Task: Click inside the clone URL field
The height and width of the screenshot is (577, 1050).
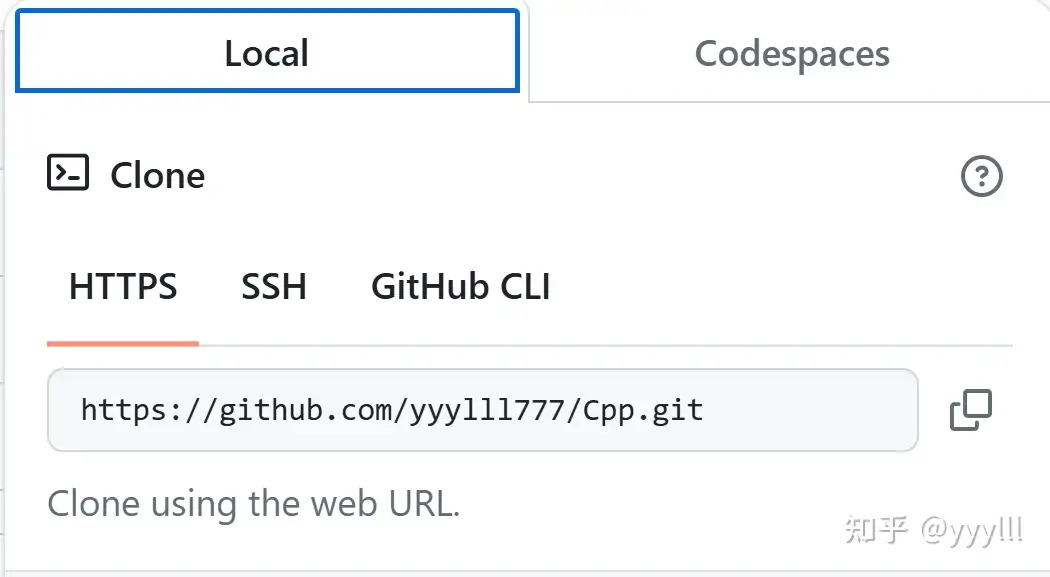Action: tap(482, 410)
